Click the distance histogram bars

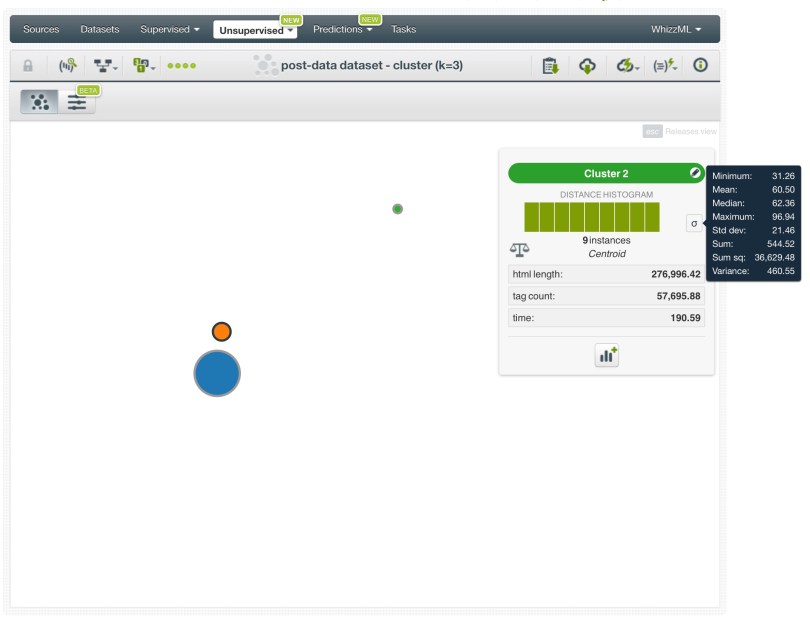[x=592, y=217]
